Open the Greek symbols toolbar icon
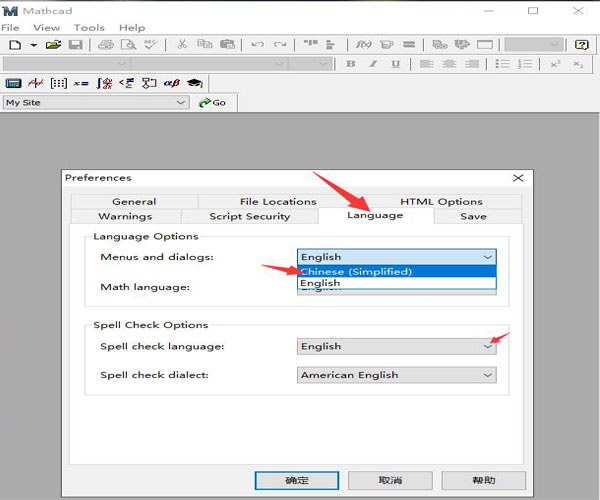This screenshot has width=600, height=500. 170,83
